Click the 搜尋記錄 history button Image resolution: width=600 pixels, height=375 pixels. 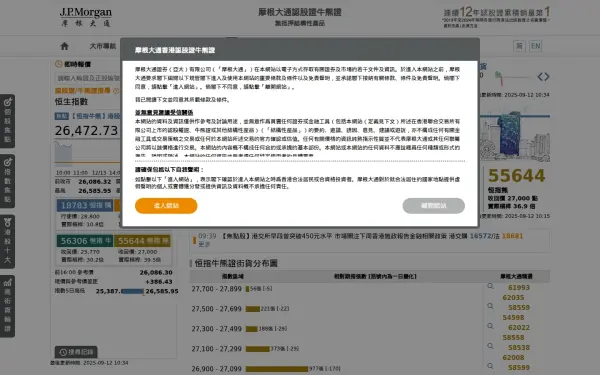76,352
